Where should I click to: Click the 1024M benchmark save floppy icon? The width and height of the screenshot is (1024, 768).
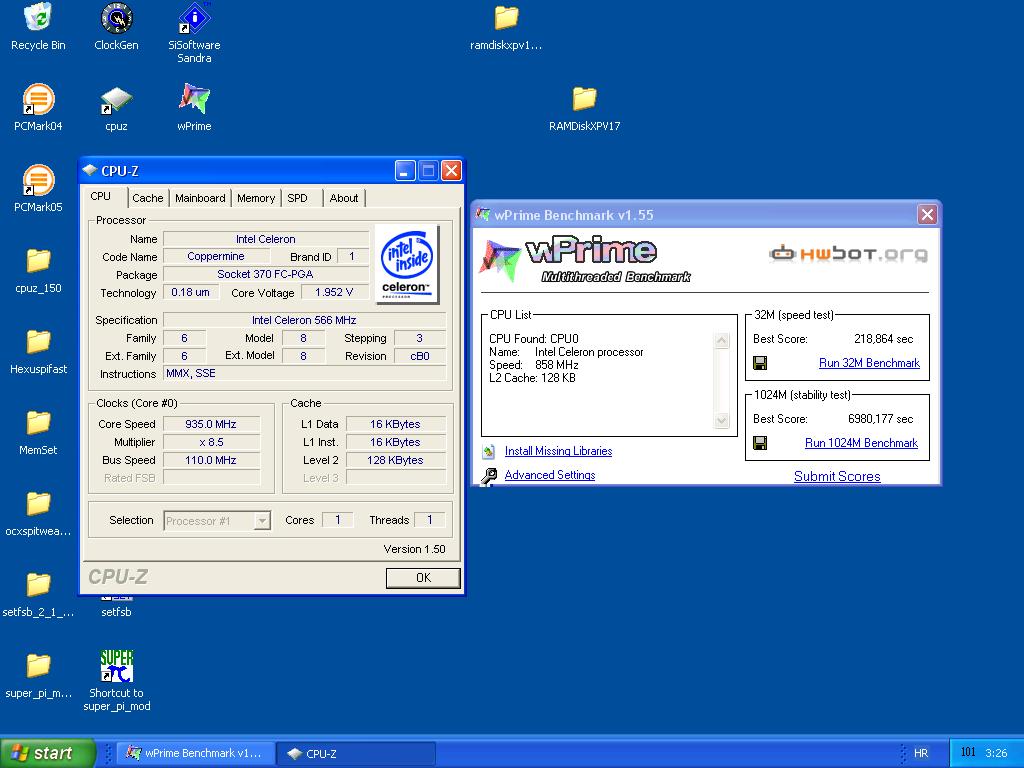click(x=760, y=443)
